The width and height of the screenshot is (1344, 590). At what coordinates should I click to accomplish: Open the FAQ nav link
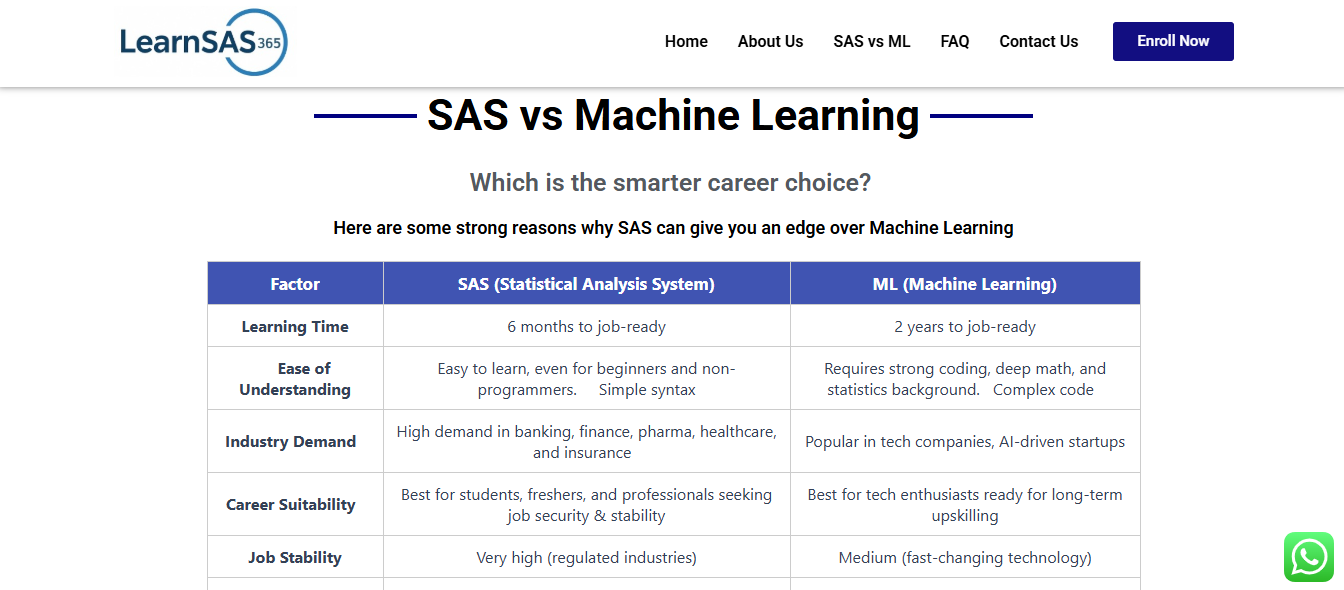[x=955, y=42]
